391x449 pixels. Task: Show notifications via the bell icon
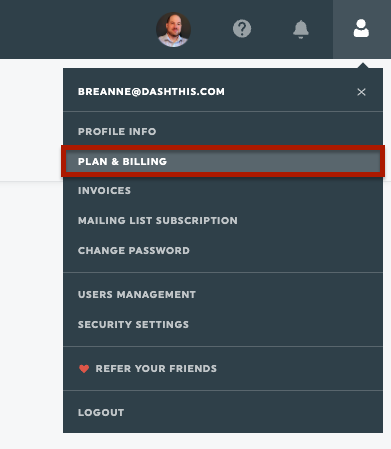click(301, 29)
